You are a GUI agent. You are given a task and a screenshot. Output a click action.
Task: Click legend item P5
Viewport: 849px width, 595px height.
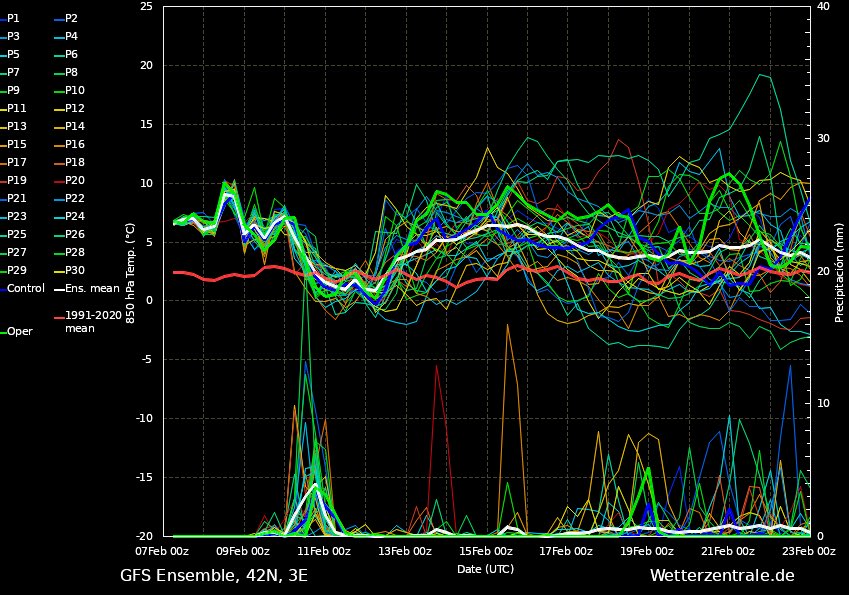tap(10, 54)
